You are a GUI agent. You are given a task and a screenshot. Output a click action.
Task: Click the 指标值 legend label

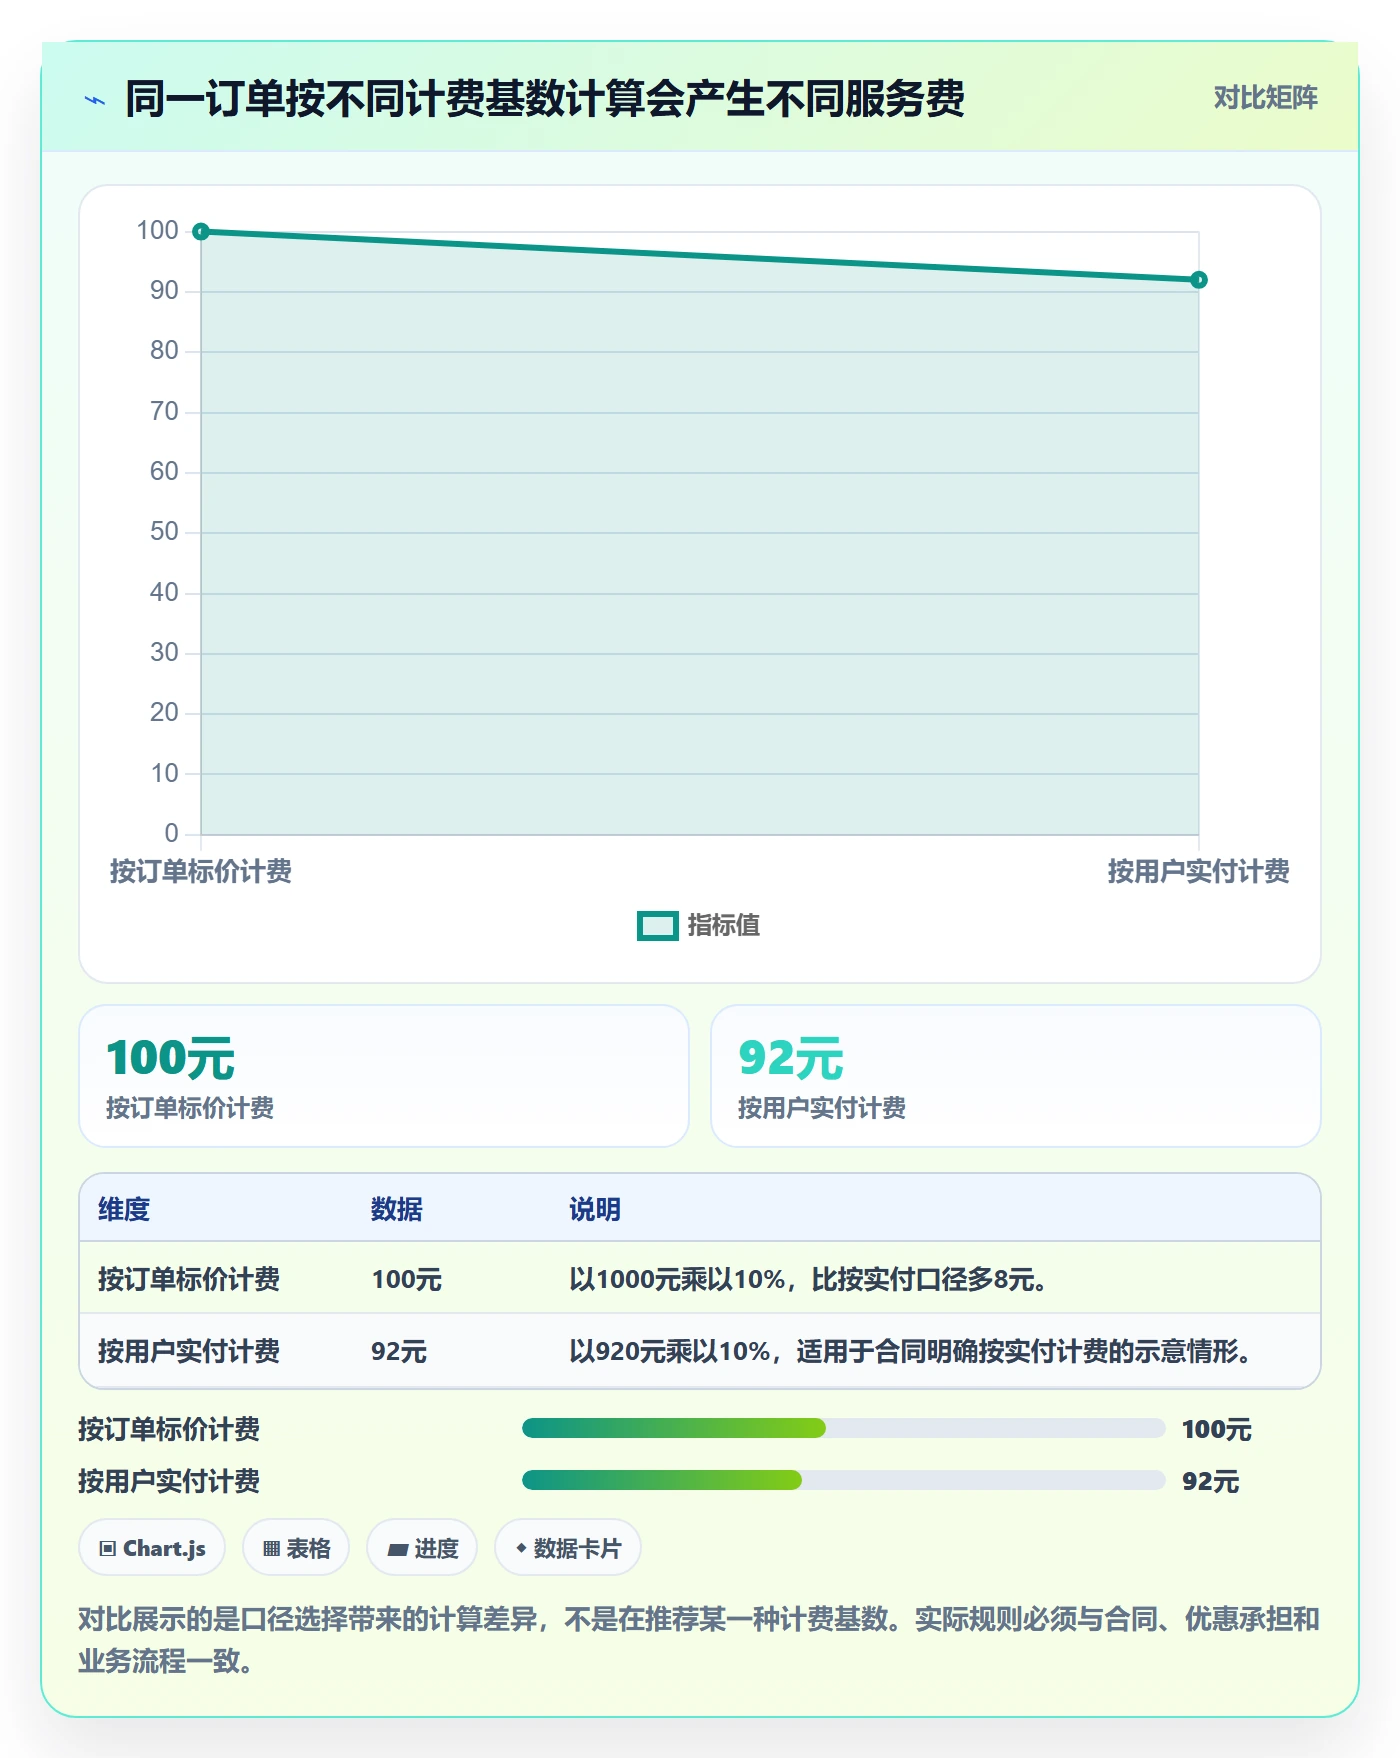[723, 926]
